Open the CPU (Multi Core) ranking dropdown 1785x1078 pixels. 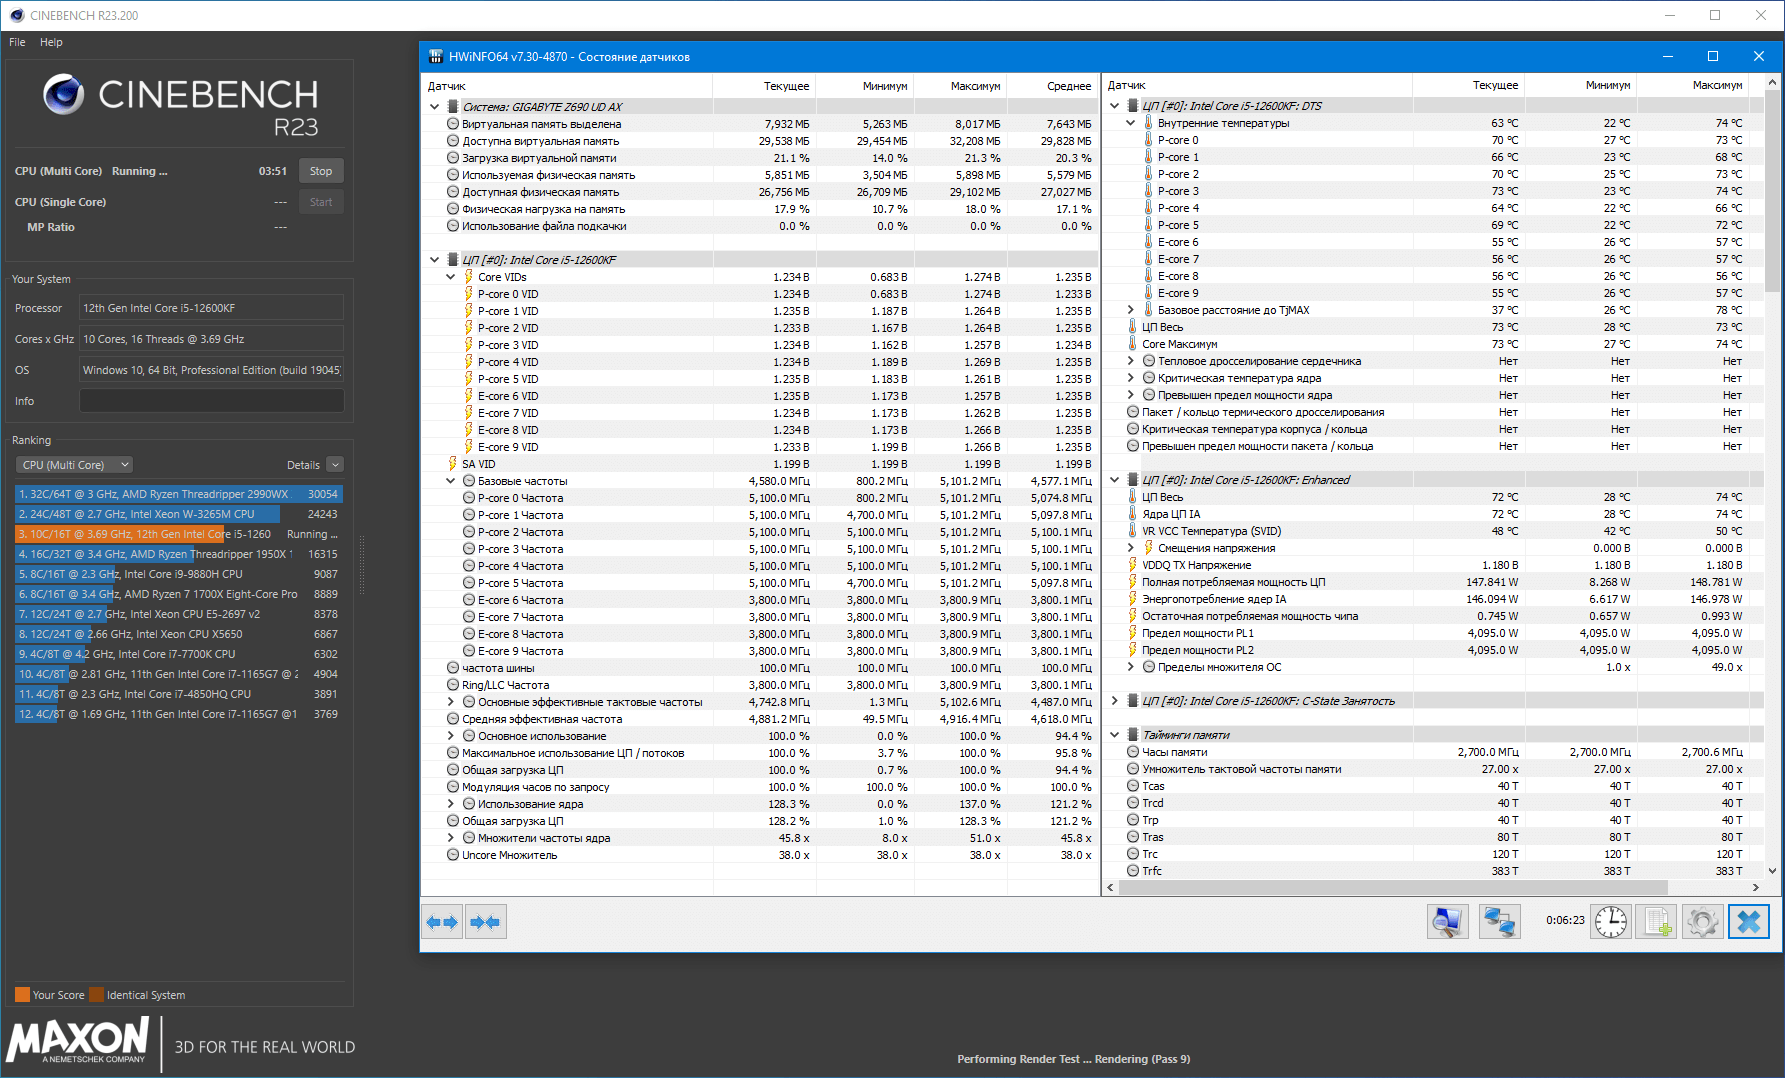(x=75, y=465)
